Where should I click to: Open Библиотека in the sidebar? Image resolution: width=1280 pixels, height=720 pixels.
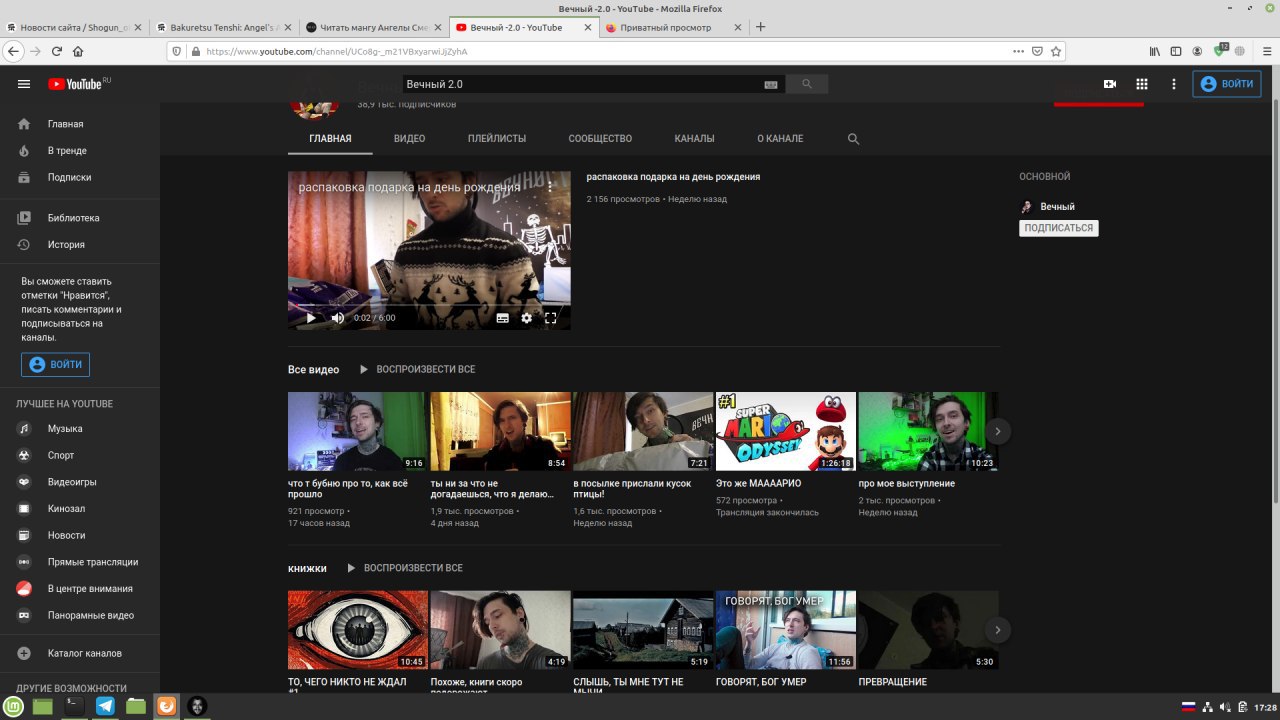point(80,218)
